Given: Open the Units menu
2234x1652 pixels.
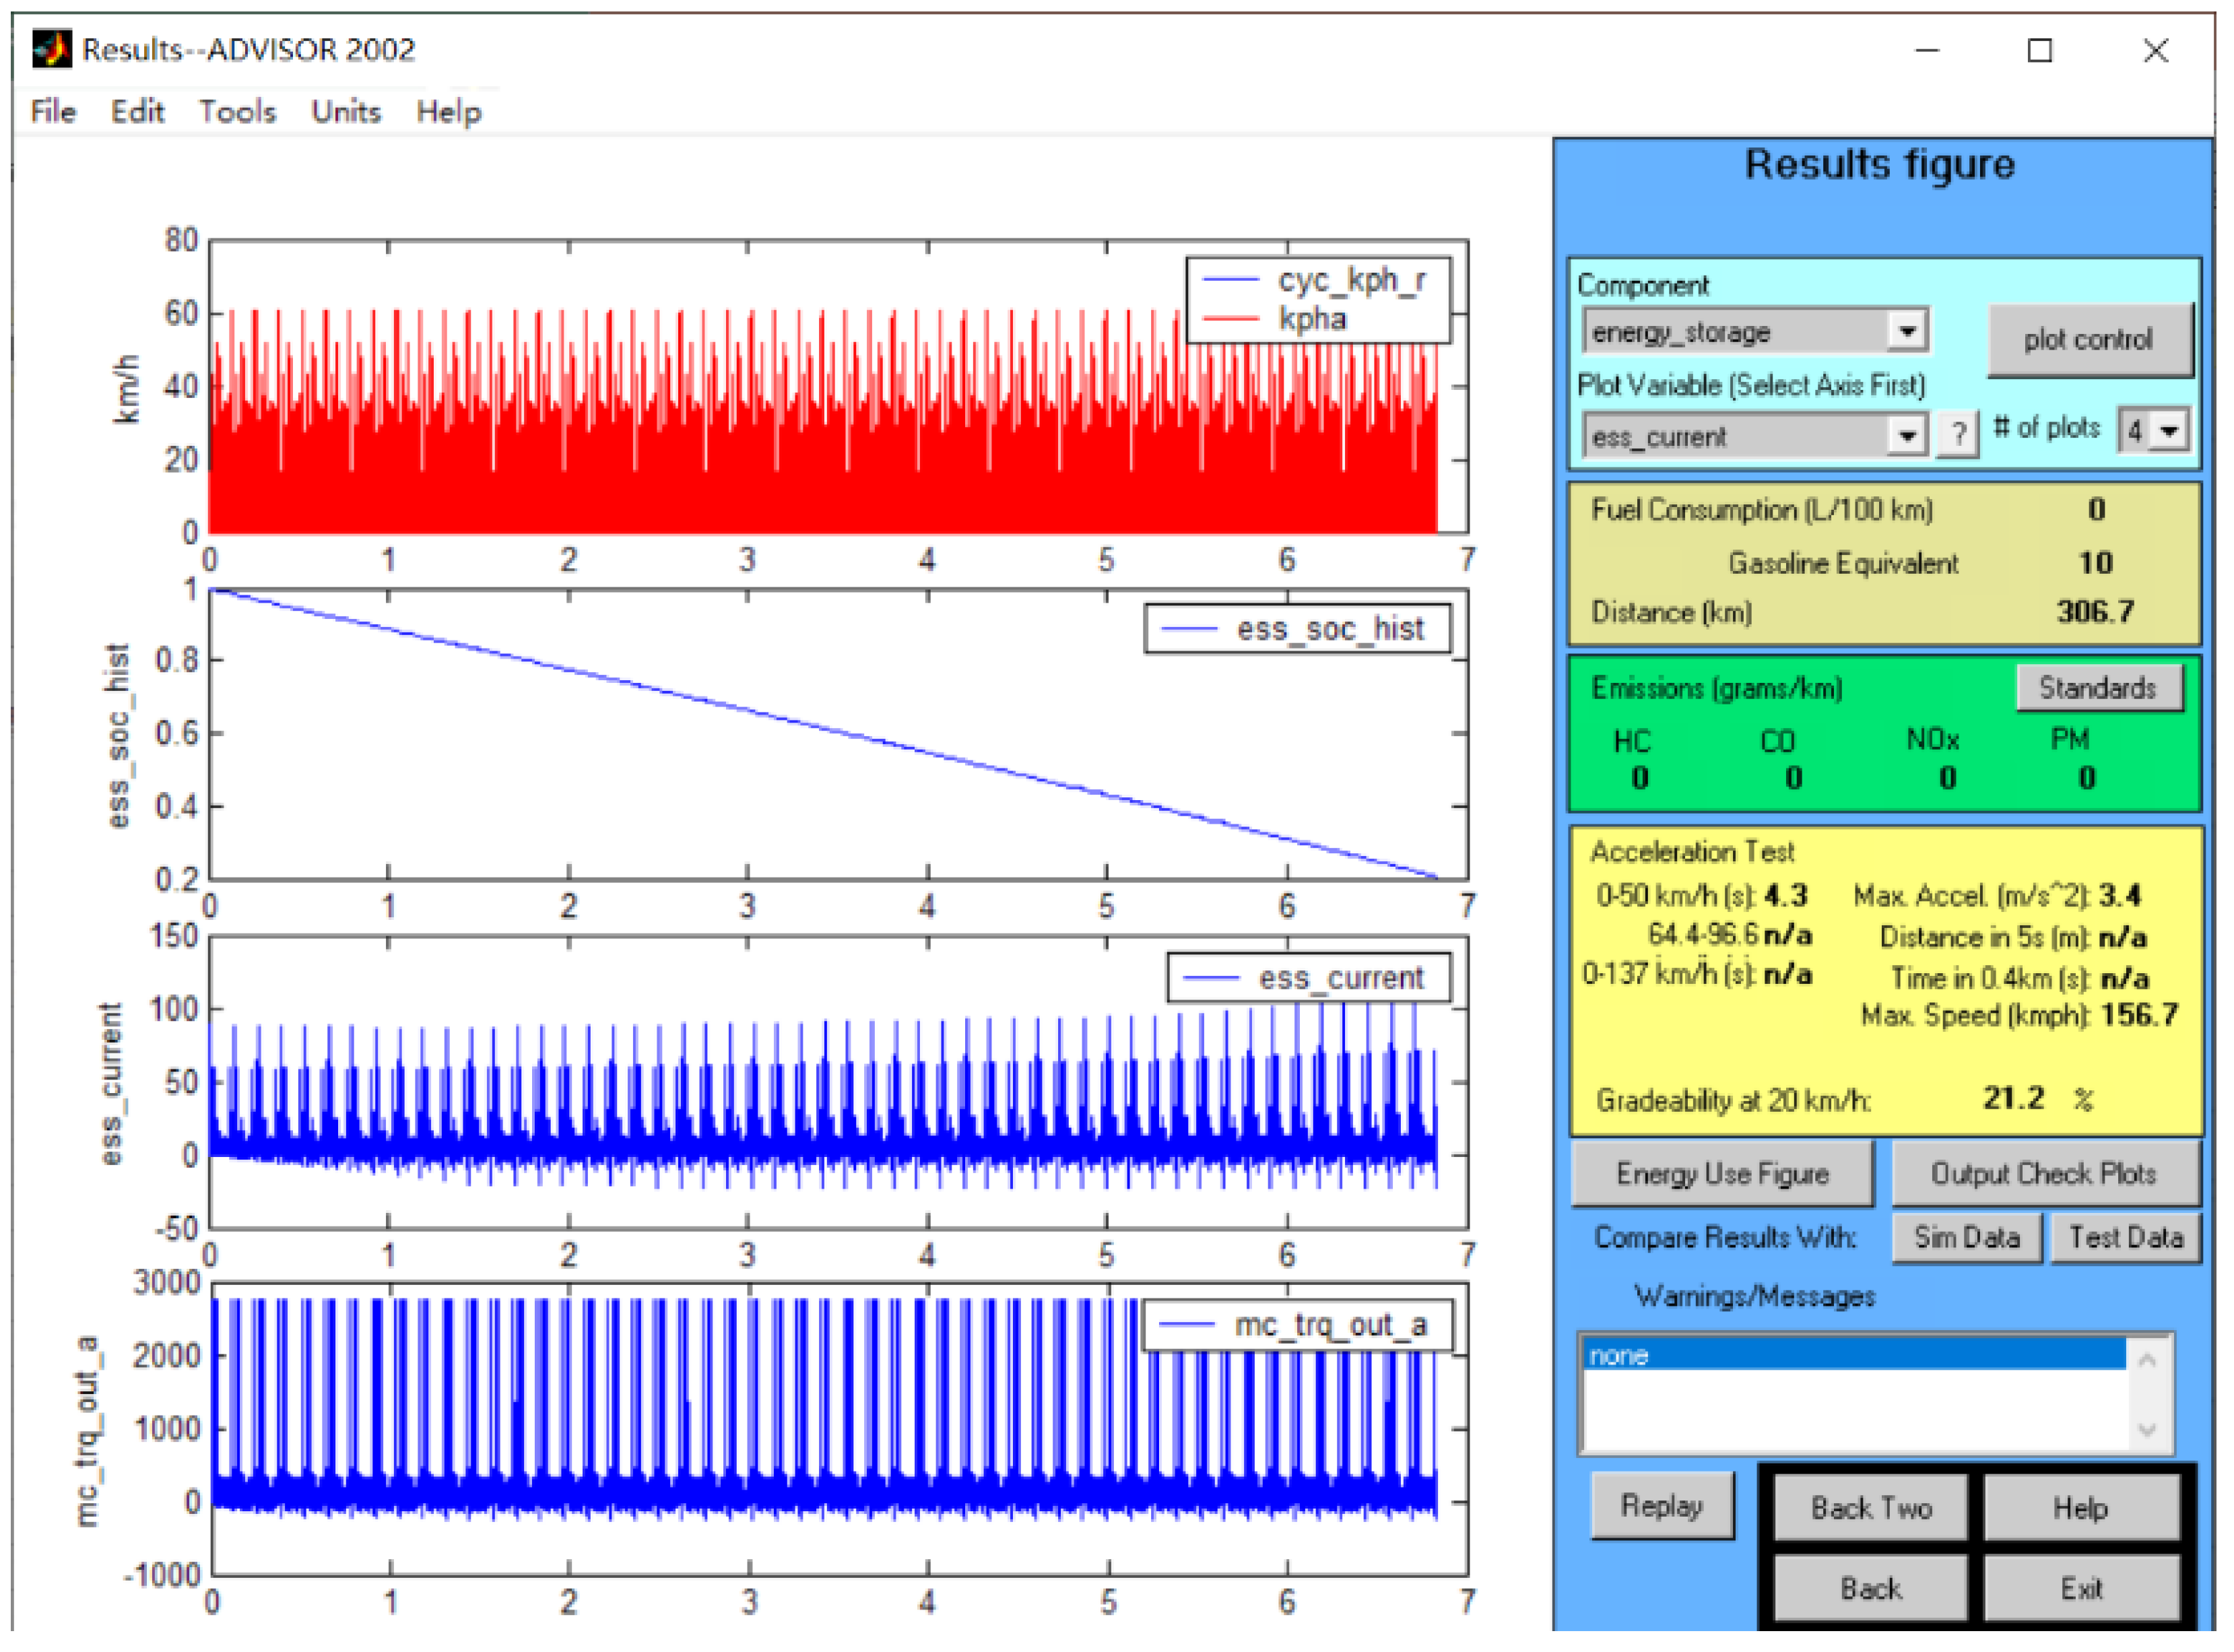Looking at the screenshot, I should 345,111.
